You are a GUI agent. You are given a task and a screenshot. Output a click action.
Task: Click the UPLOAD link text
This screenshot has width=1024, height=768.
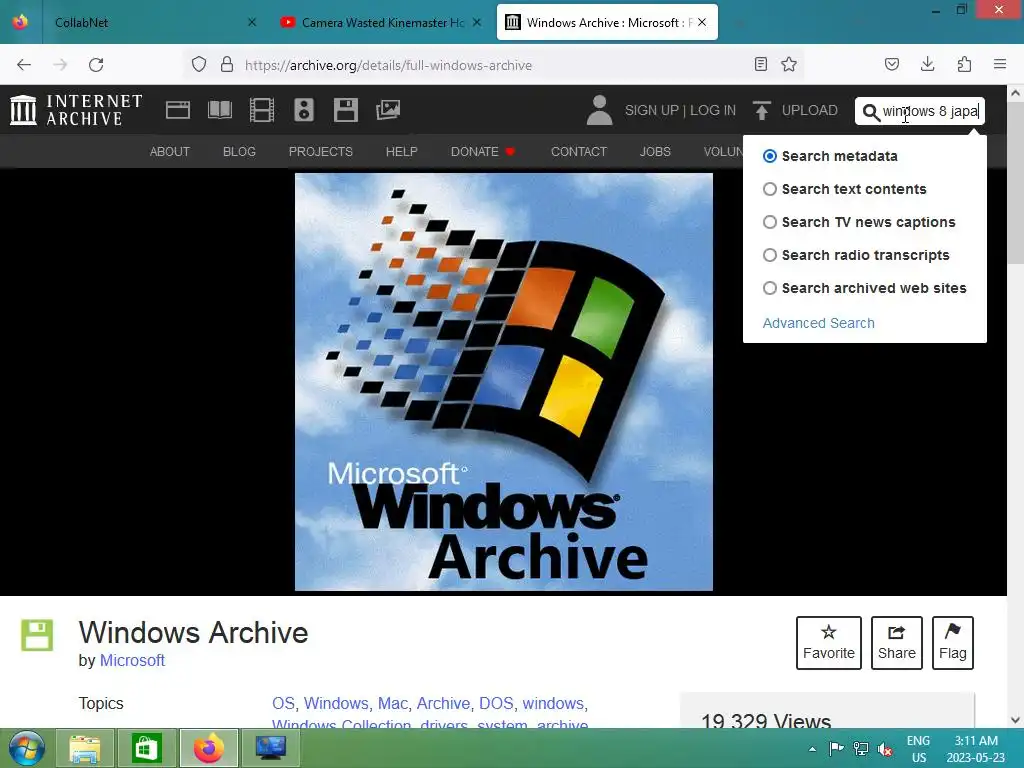(x=809, y=110)
